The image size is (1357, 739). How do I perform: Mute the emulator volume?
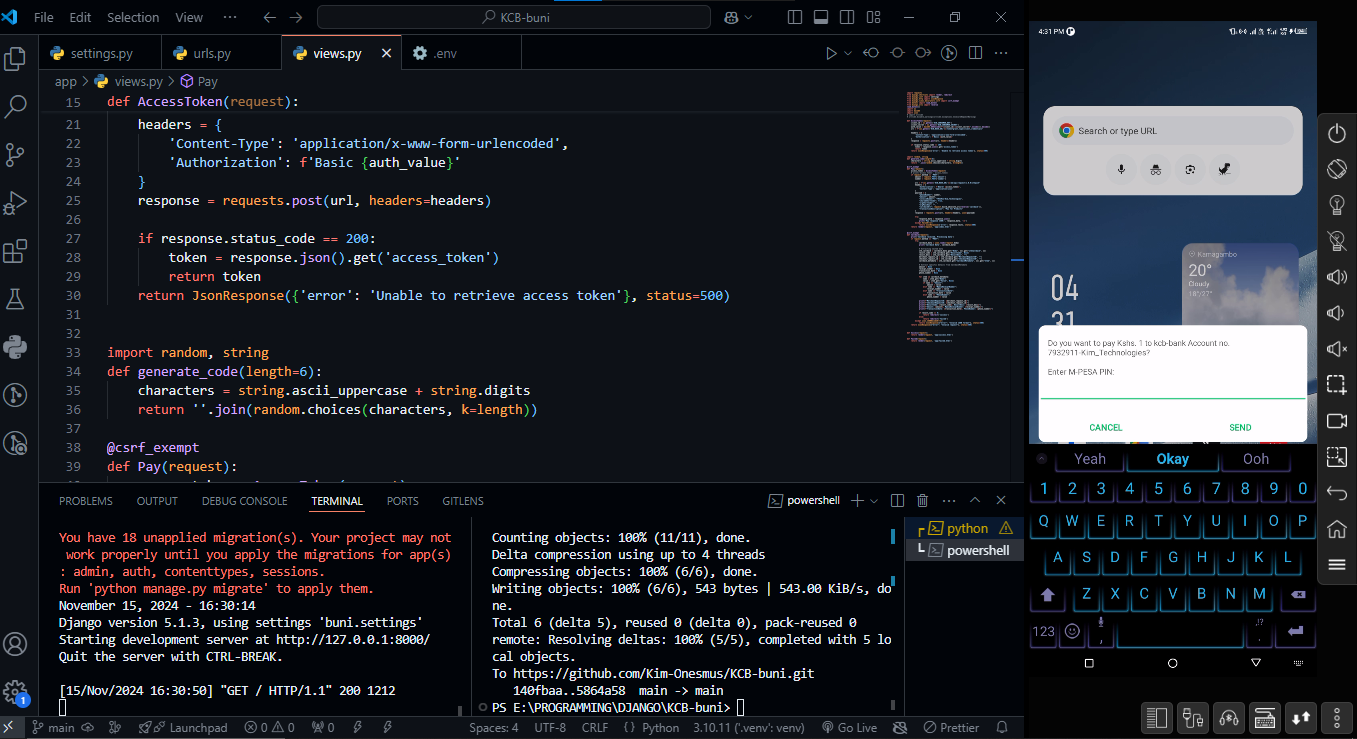point(1336,349)
